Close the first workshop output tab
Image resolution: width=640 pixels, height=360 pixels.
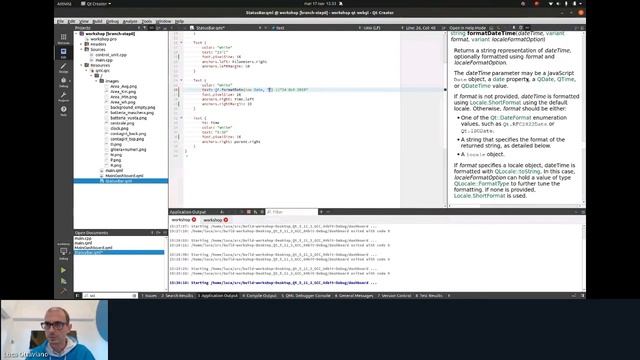(x=194, y=220)
